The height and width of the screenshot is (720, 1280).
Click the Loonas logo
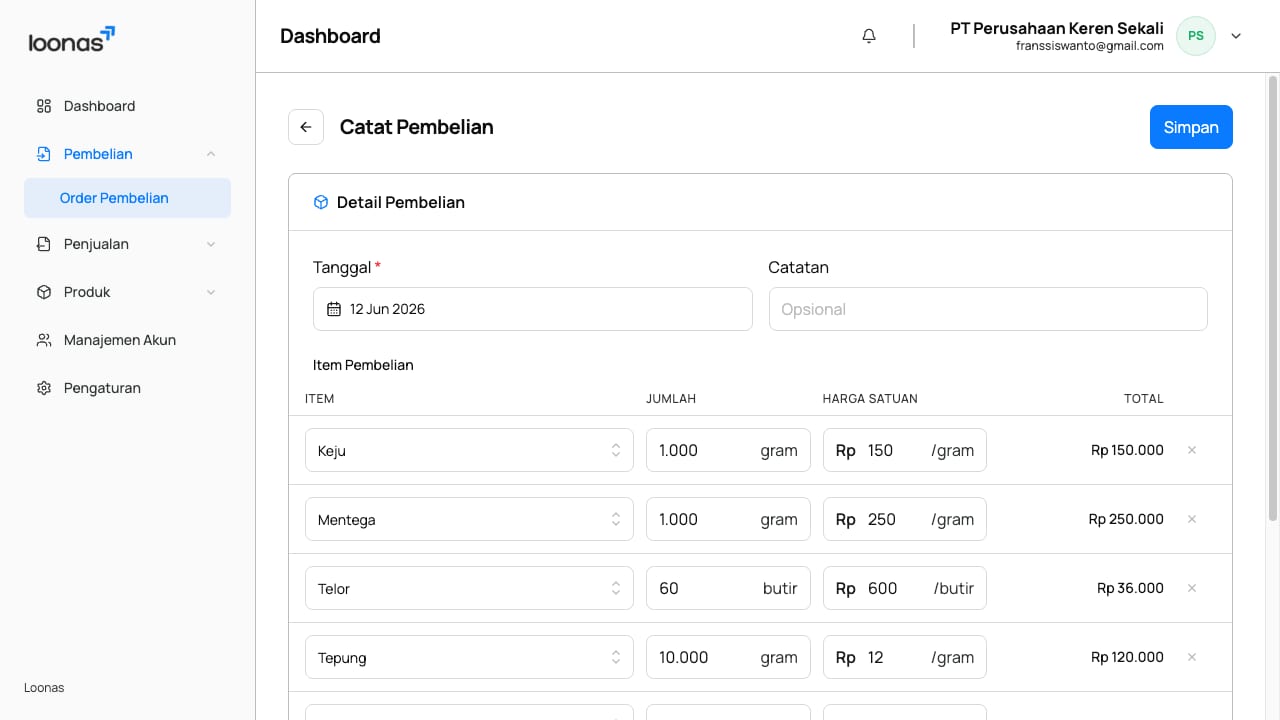coord(72,39)
